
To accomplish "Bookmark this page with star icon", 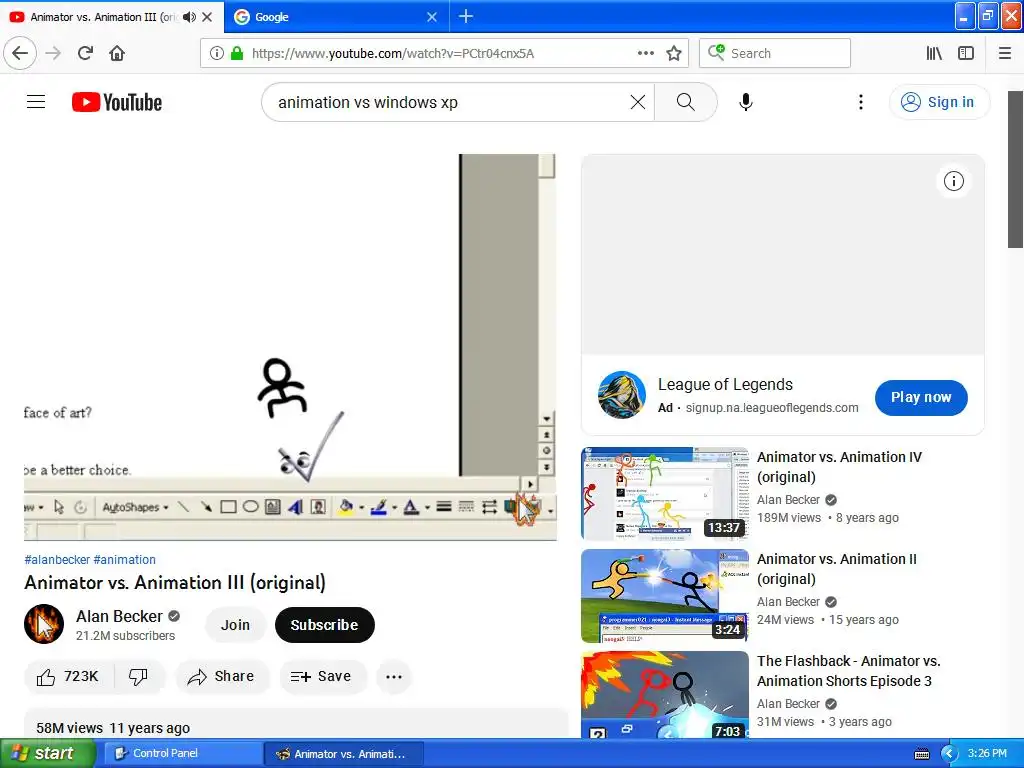I will tap(674, 53).
